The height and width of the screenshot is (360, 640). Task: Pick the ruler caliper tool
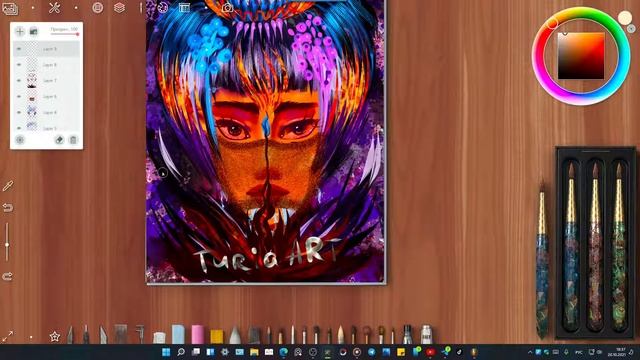140,334
